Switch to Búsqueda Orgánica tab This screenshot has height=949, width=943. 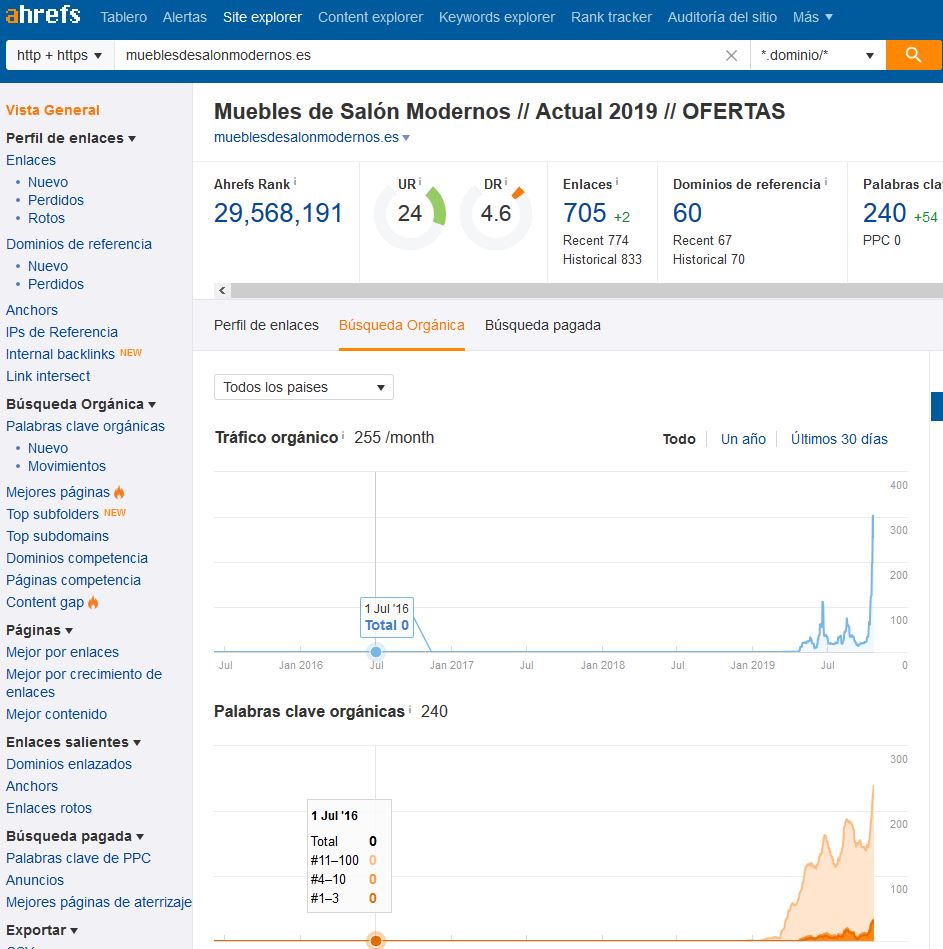click(402, 325)
